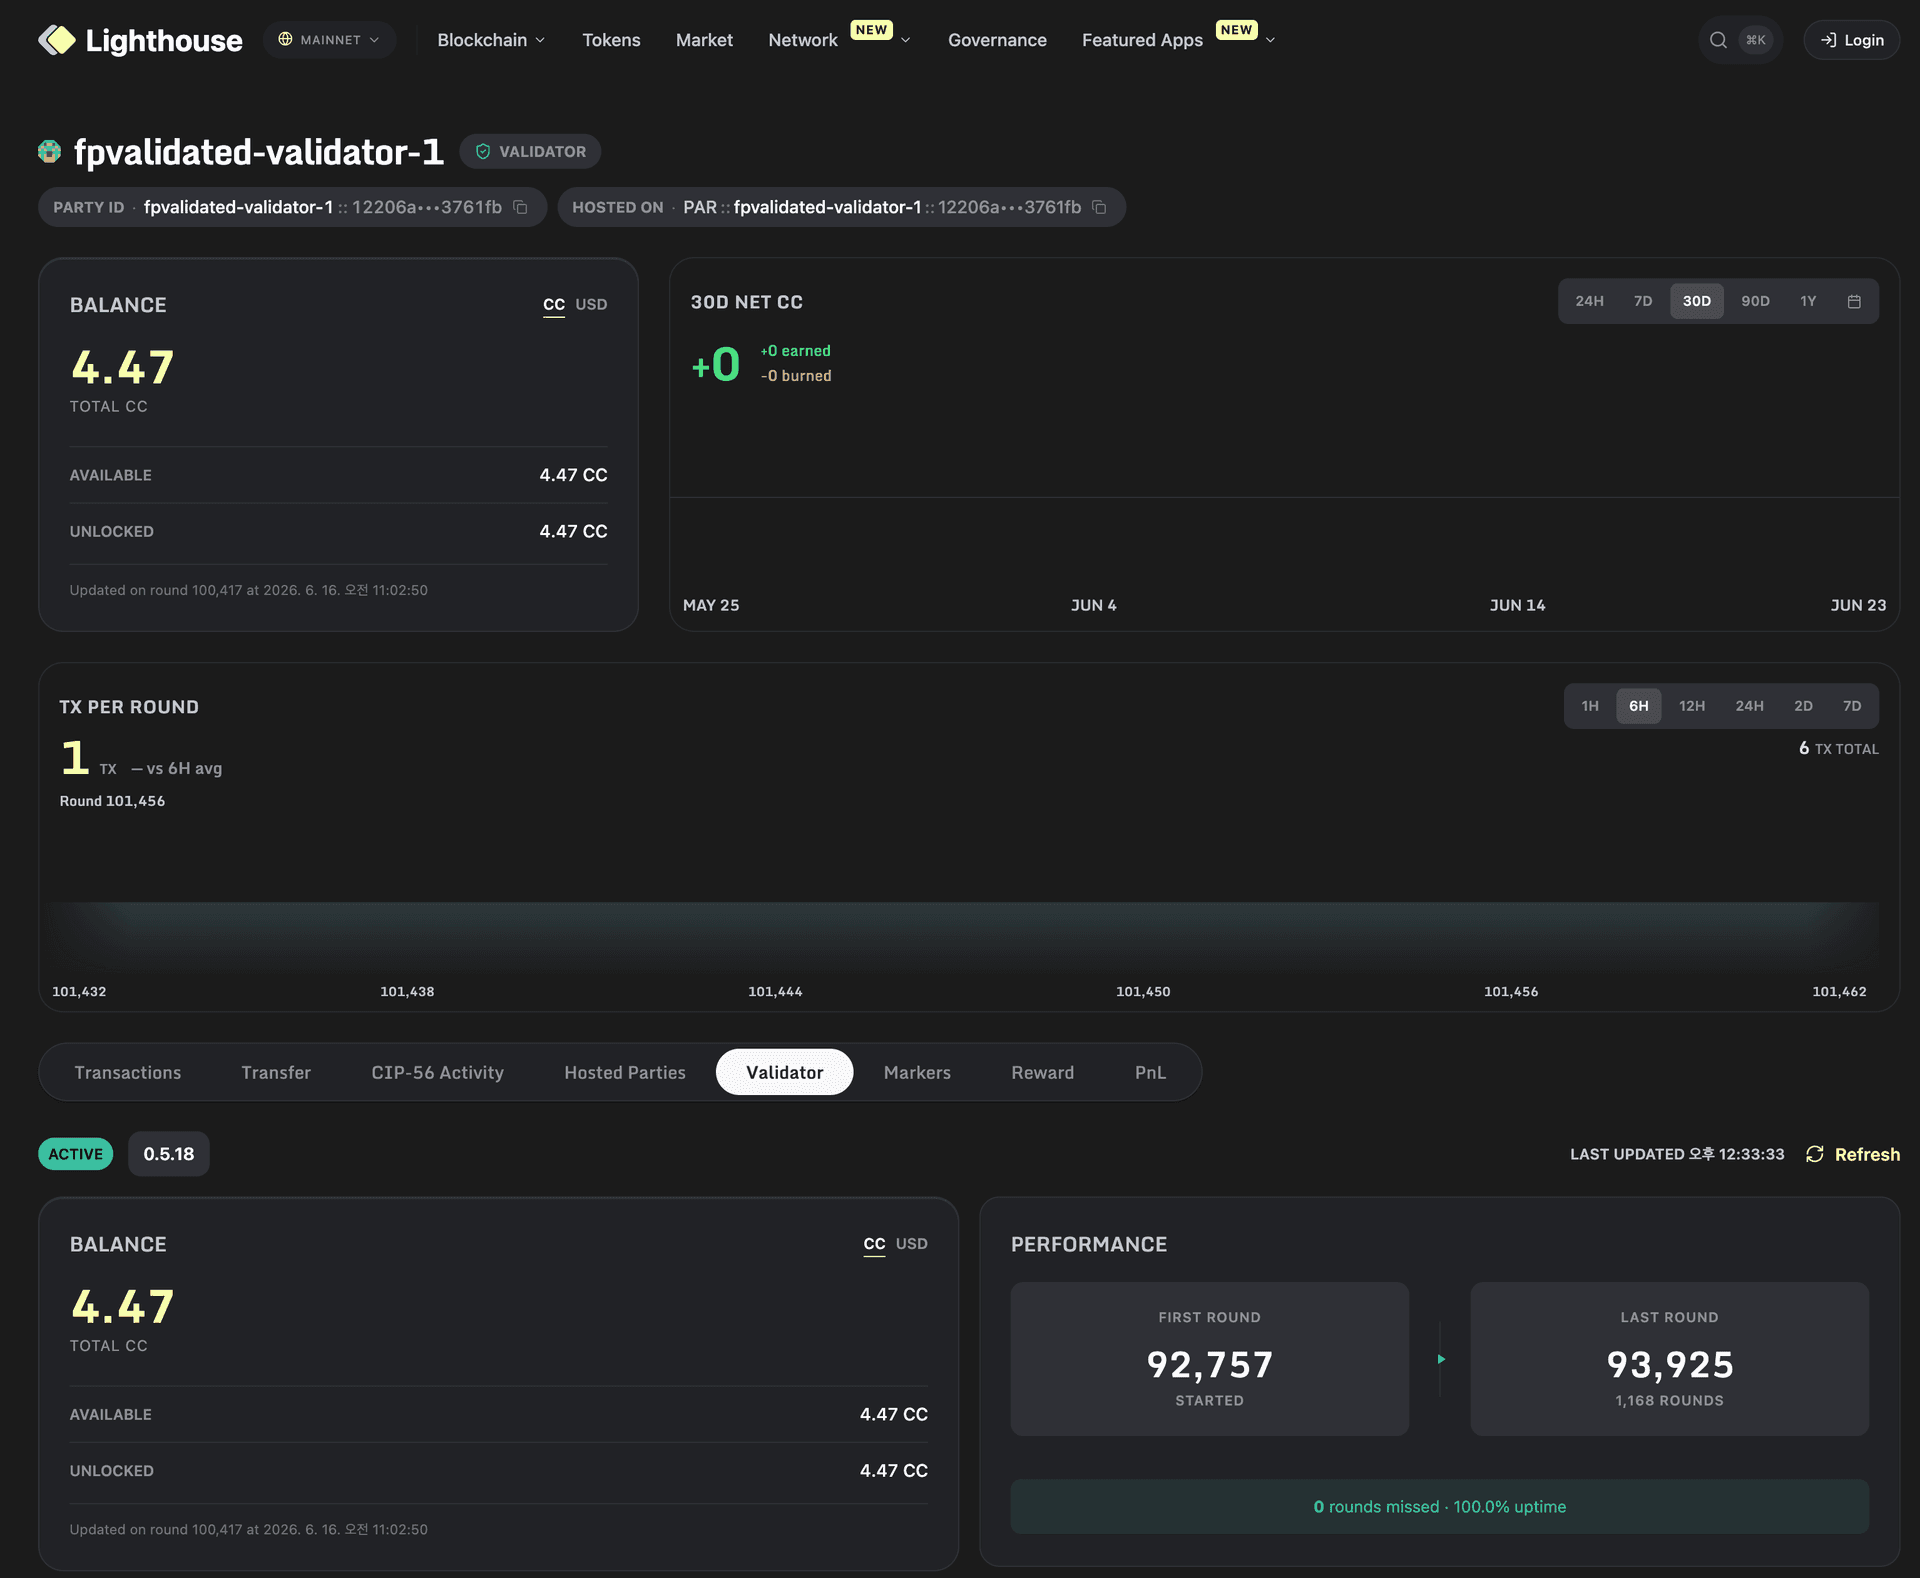Open the Market page
Image resolution: width=1920 pixels, height=1578 pixels.
pos(704,40)
